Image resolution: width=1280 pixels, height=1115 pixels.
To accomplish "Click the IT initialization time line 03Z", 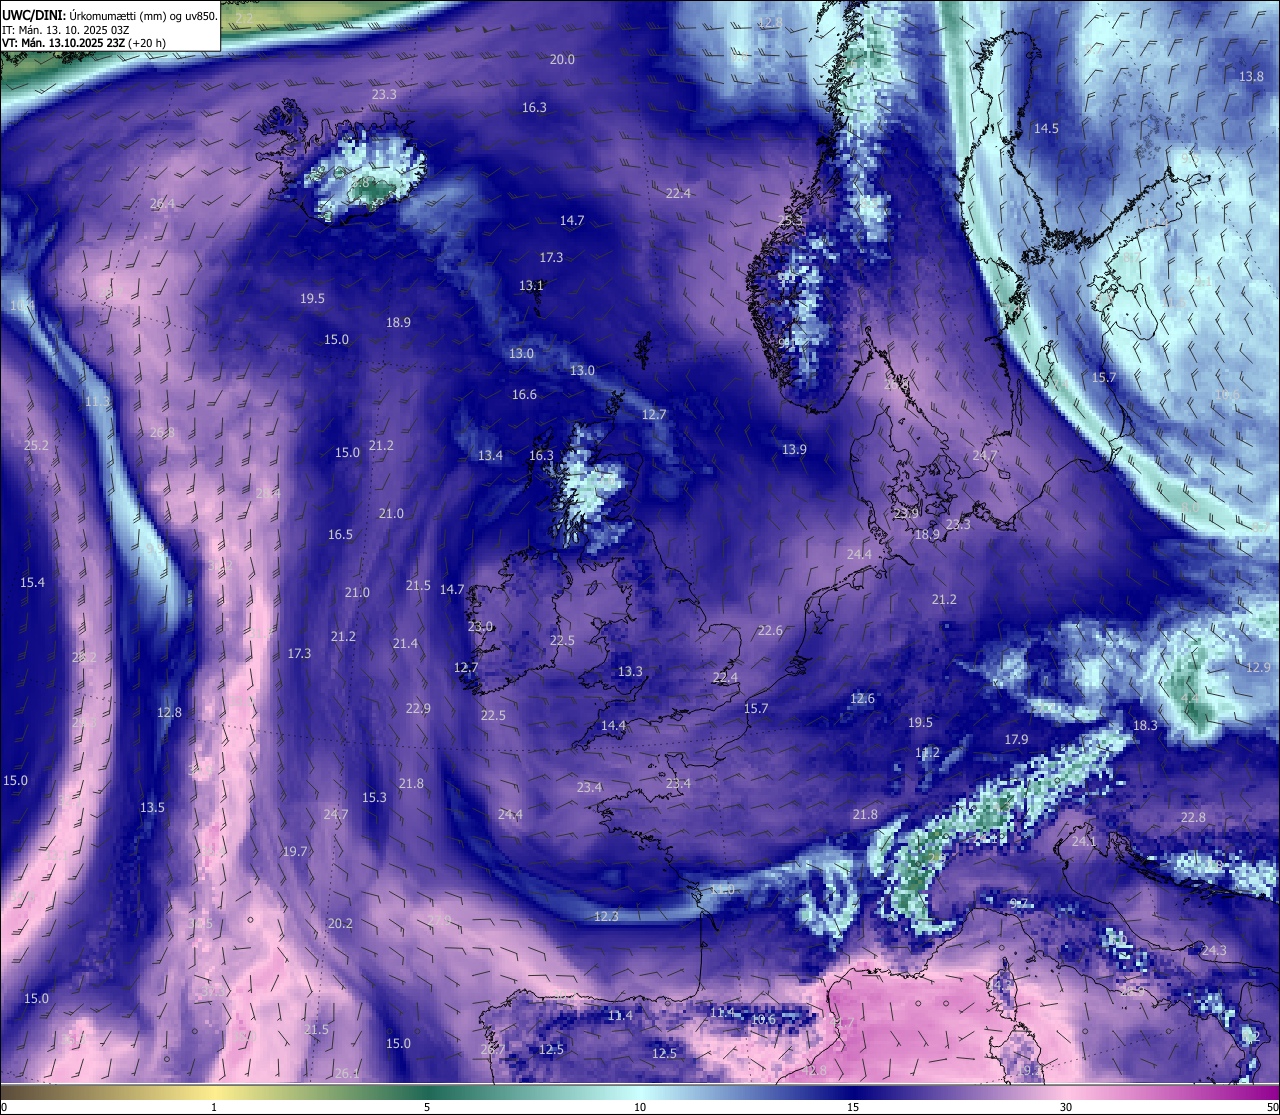I will pos(64,30).
